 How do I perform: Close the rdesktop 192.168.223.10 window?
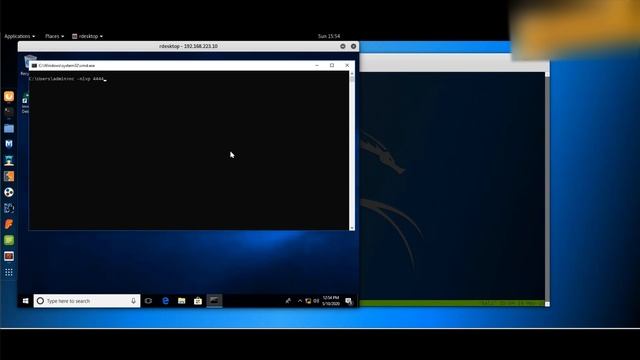(x=353, y=46)
